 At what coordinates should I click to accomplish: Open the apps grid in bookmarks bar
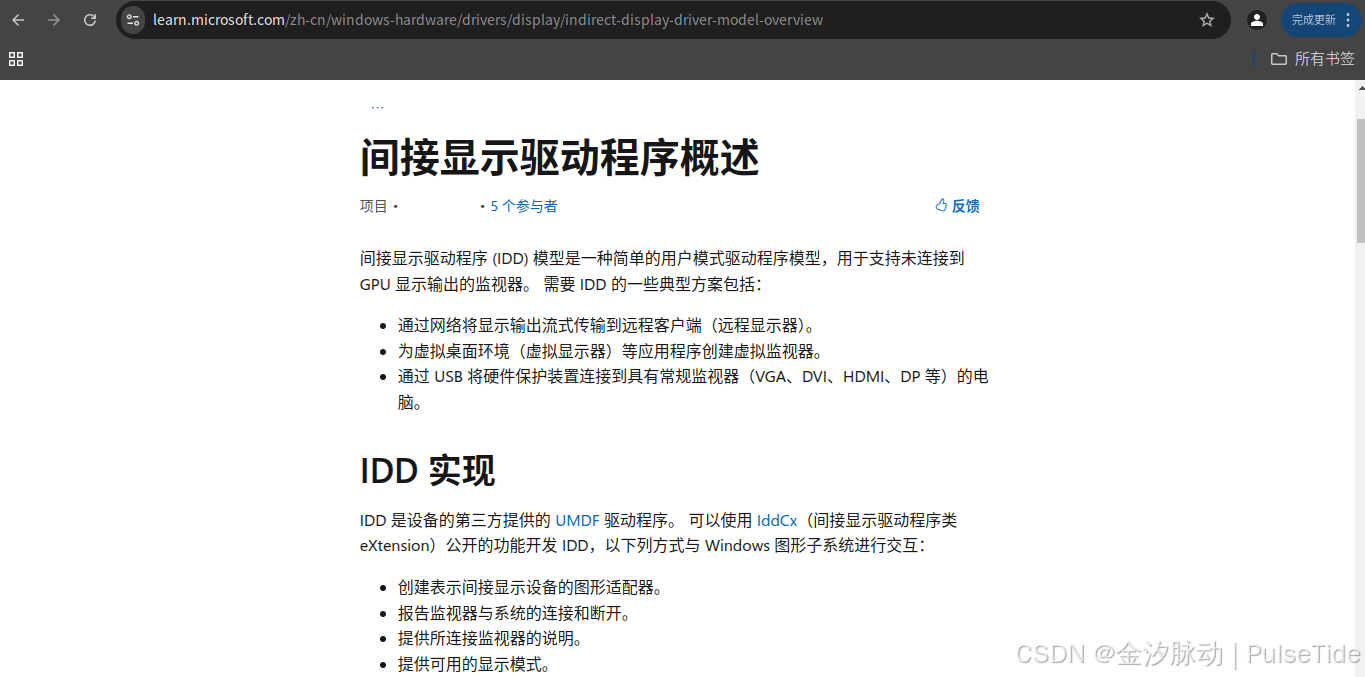16,59
